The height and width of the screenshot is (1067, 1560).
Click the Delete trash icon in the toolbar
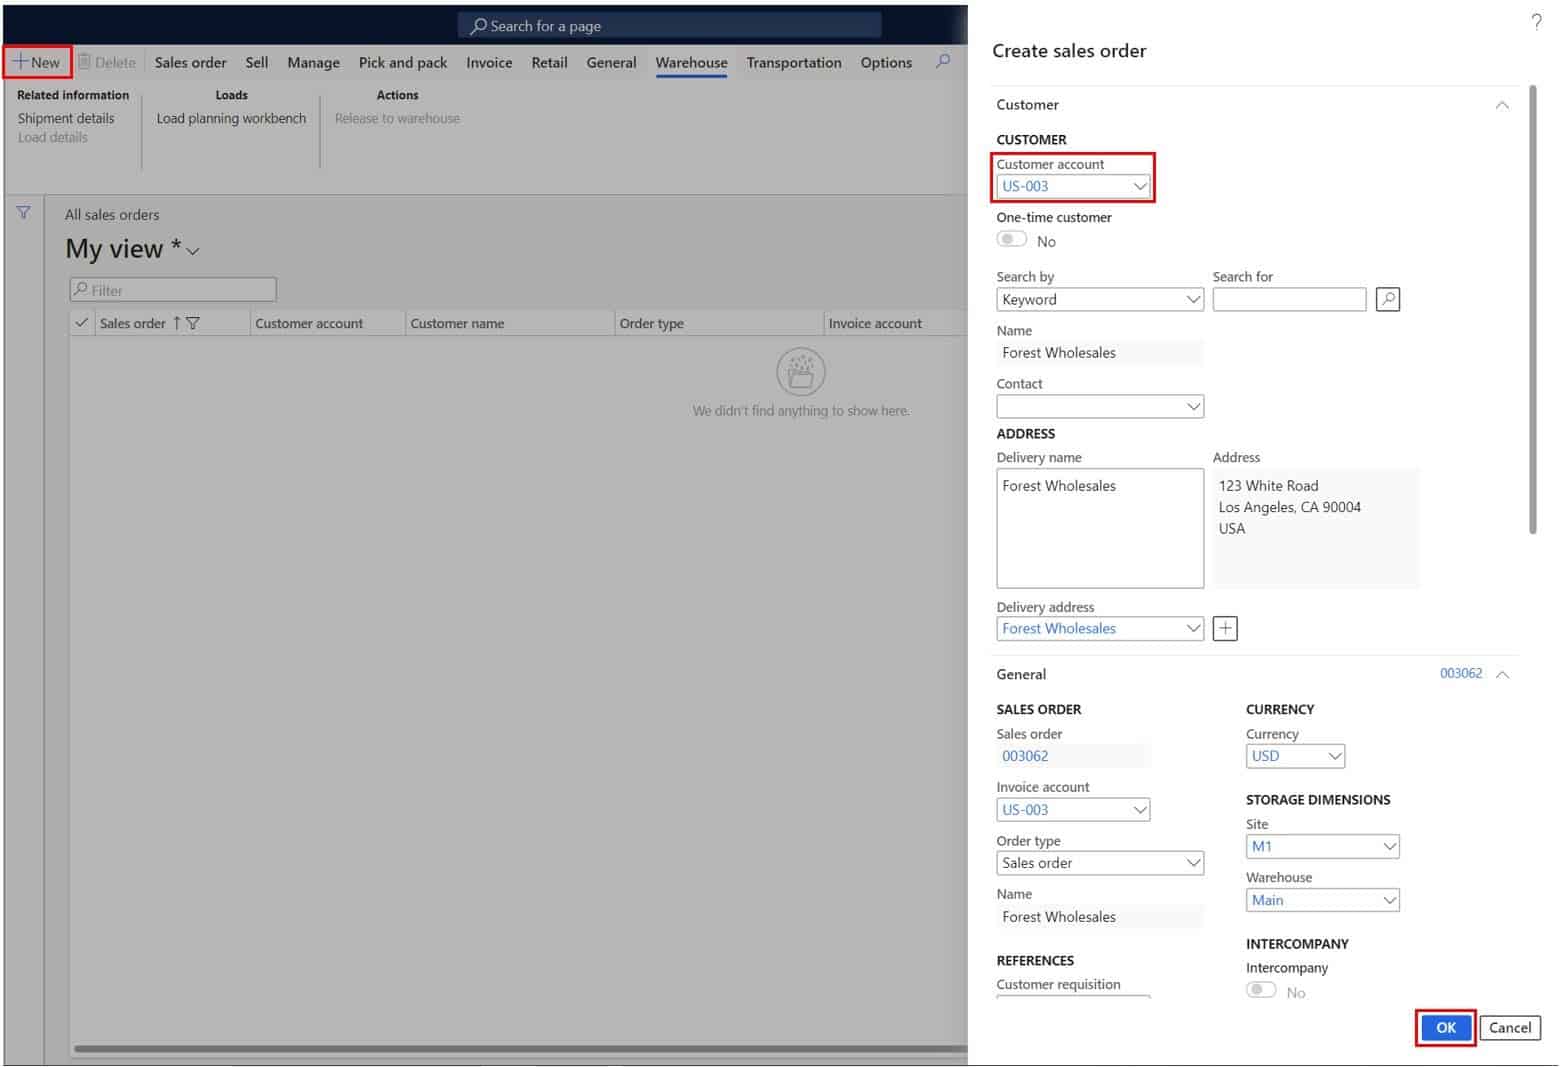click(x=84, y=61)
